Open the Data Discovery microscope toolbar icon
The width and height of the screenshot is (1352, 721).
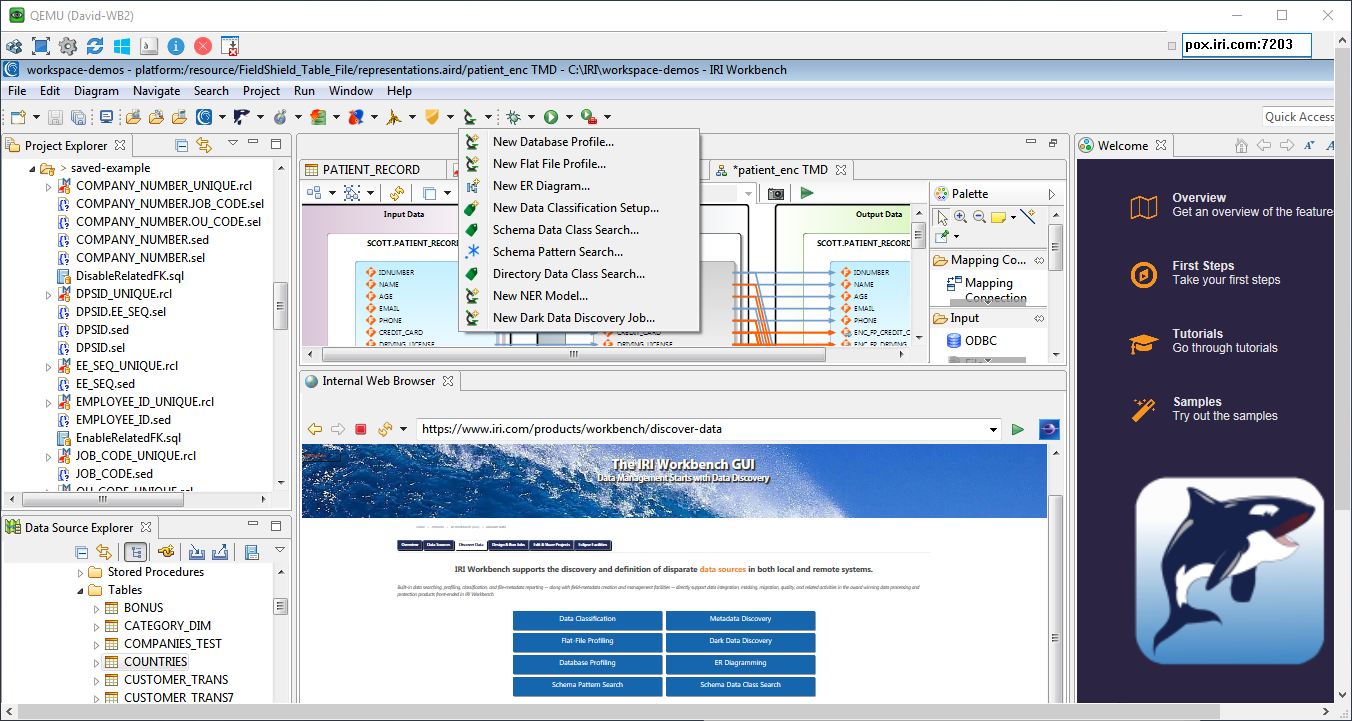(x=469, y=117)
